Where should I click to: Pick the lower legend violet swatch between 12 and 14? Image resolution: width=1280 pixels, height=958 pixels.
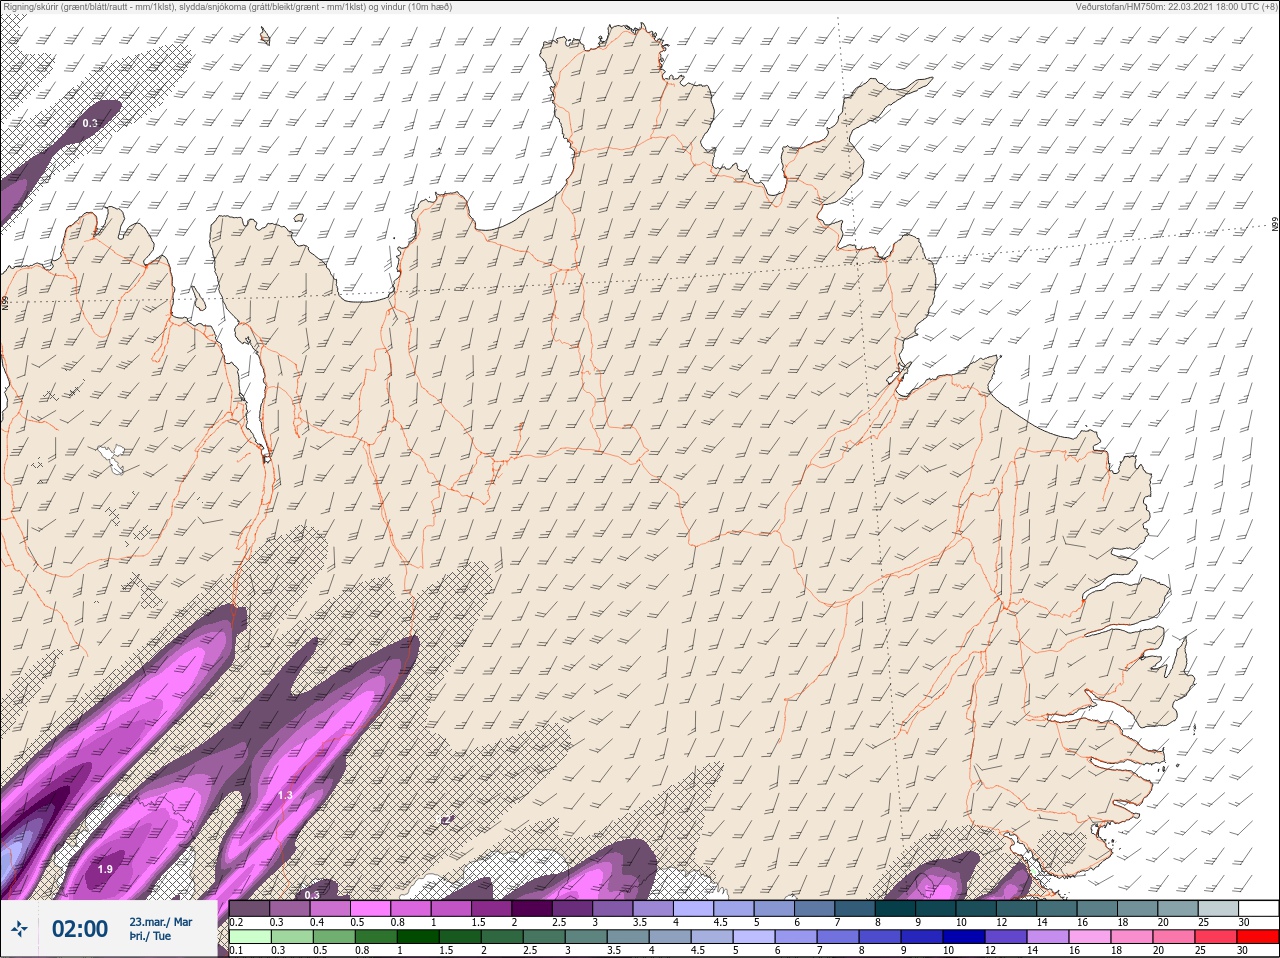1005,937
